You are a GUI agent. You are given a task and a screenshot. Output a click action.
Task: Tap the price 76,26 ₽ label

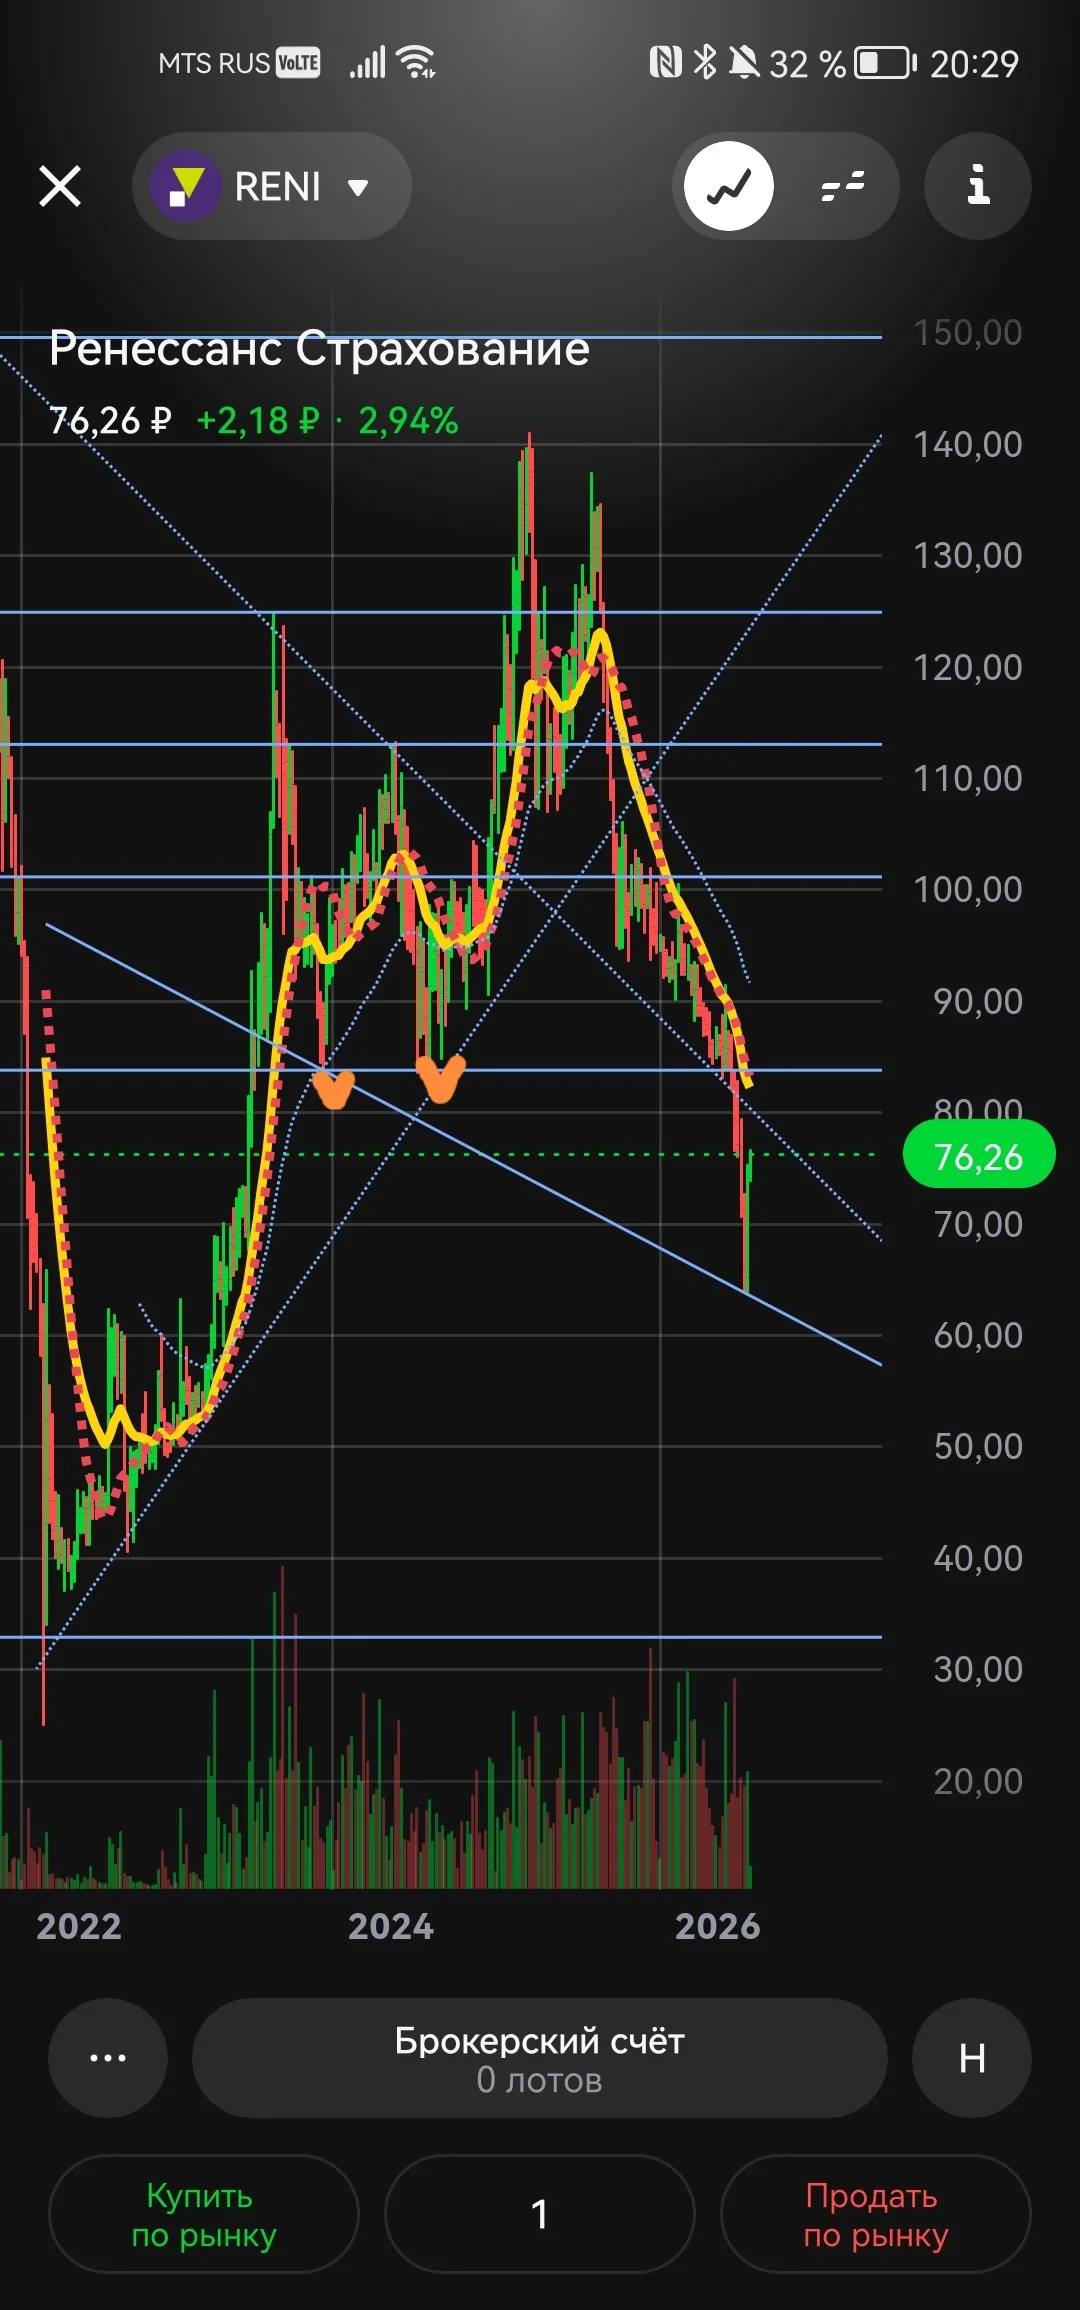[x=110, y=421]
